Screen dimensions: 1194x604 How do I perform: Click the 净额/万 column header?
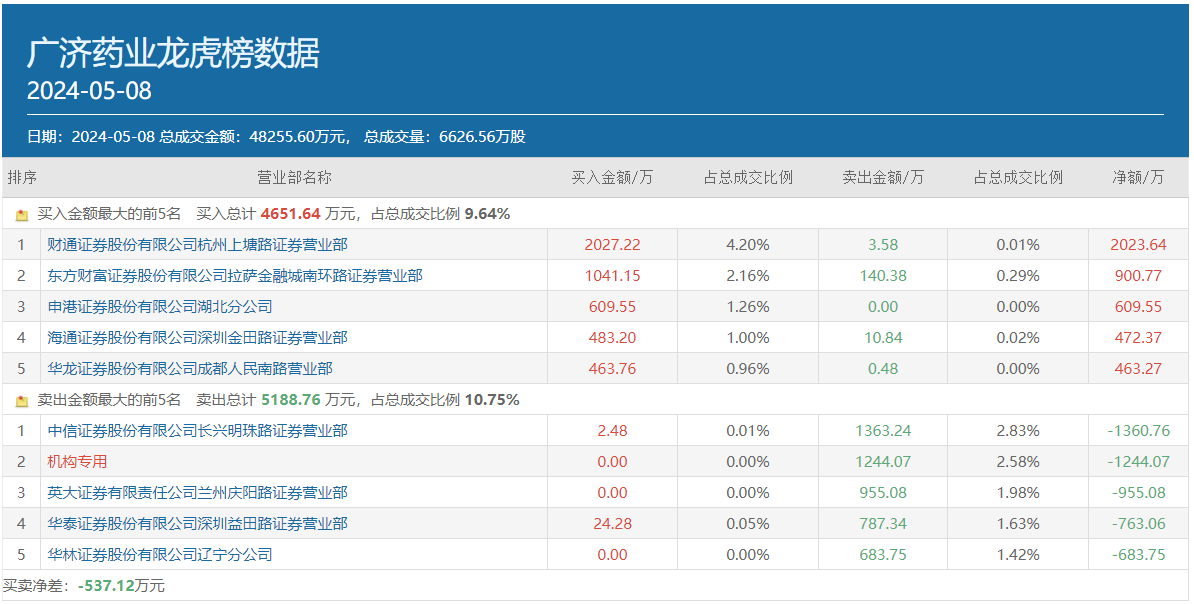click(1138, 178)
